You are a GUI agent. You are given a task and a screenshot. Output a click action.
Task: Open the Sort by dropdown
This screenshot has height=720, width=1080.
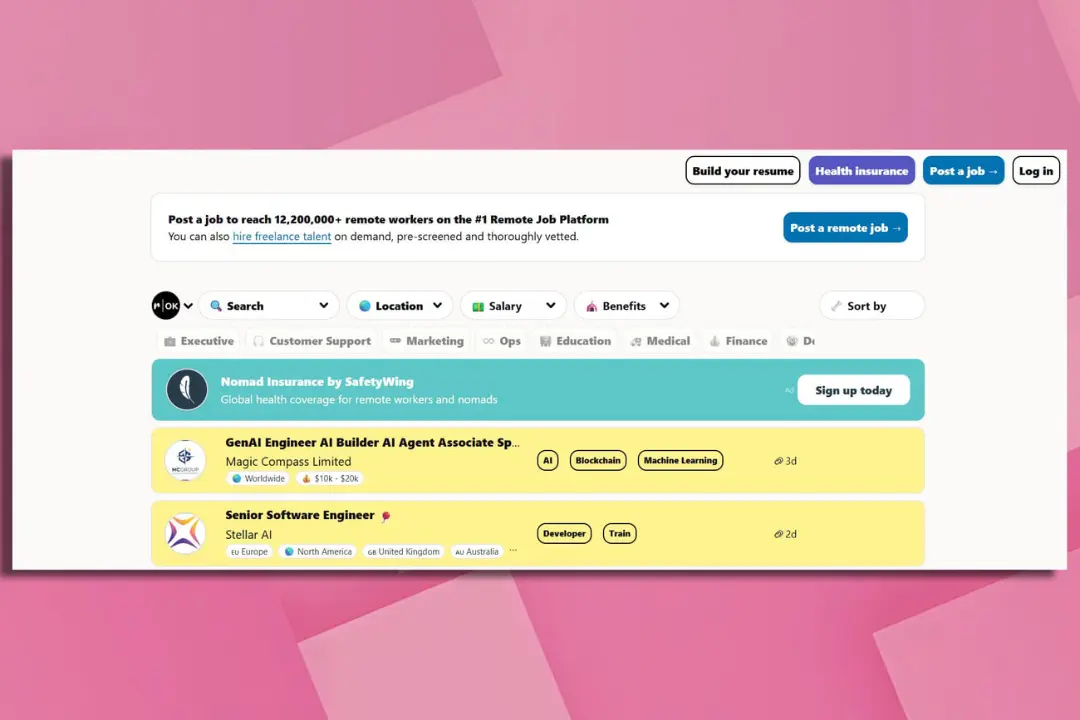pyautogui.click(x=871, y=306)
